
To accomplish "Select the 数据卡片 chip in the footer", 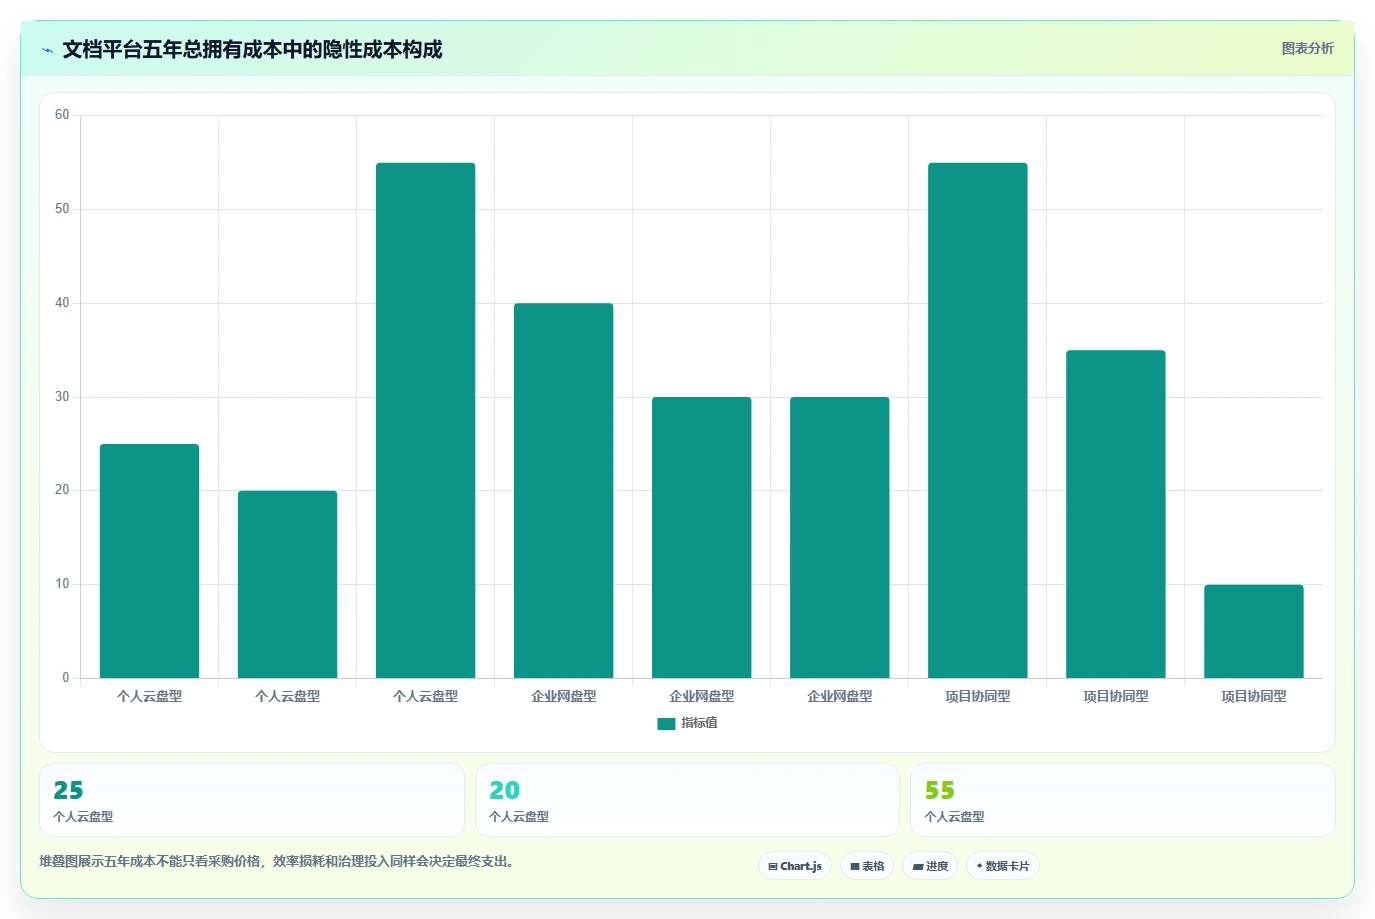I will [x=1002, y=866].
